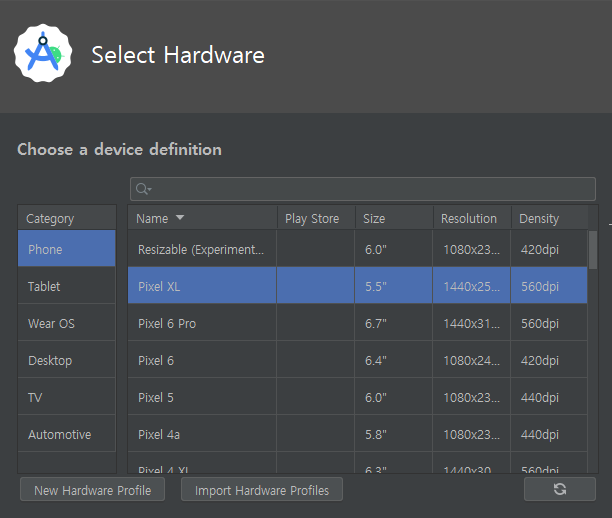Click the Category list blank bottom row
Screen dimensions: 612x518
pyautogui.click(x=67, y=463)
